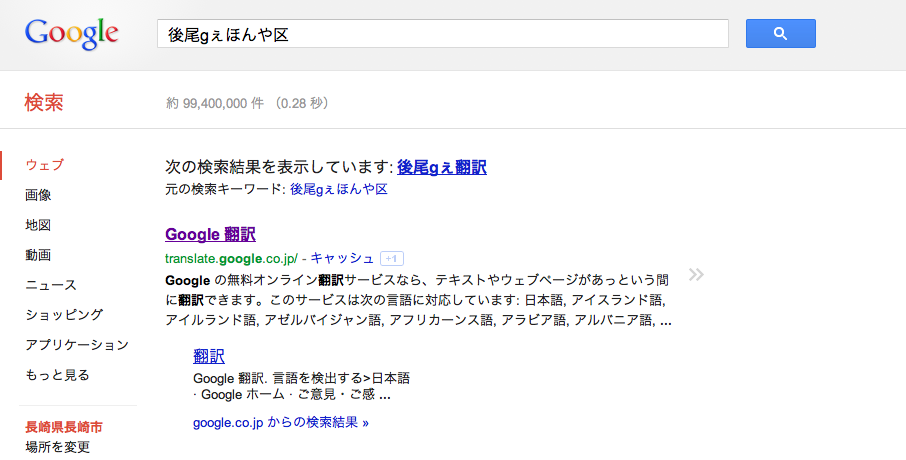
Task: Switch to 画像 search
Action: coord(38,195)
